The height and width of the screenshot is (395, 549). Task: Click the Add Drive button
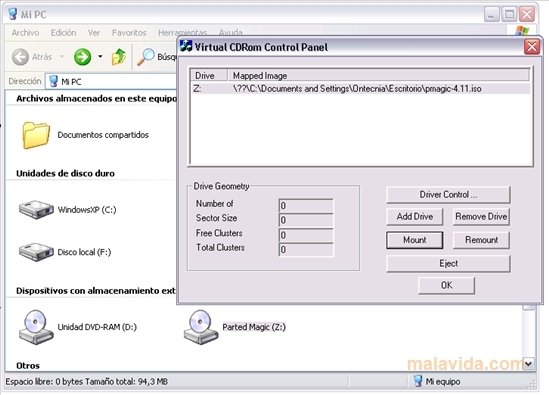415,217
